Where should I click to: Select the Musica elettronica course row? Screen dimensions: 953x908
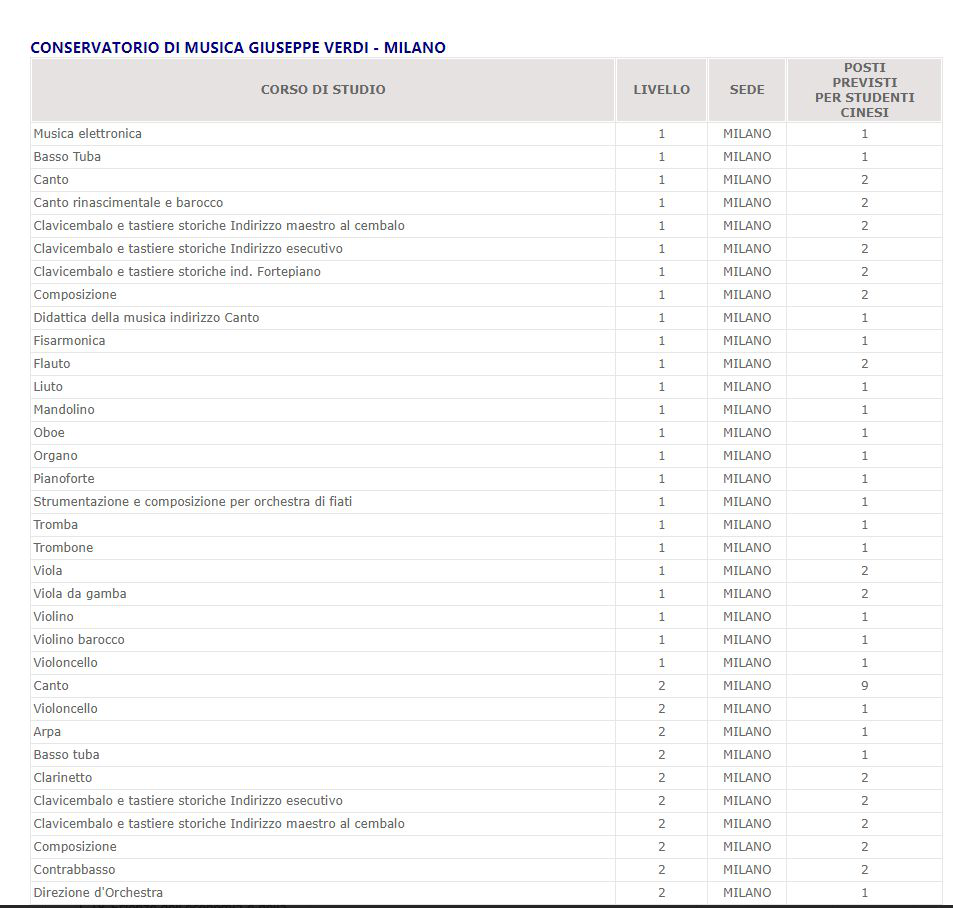[88, 134]
